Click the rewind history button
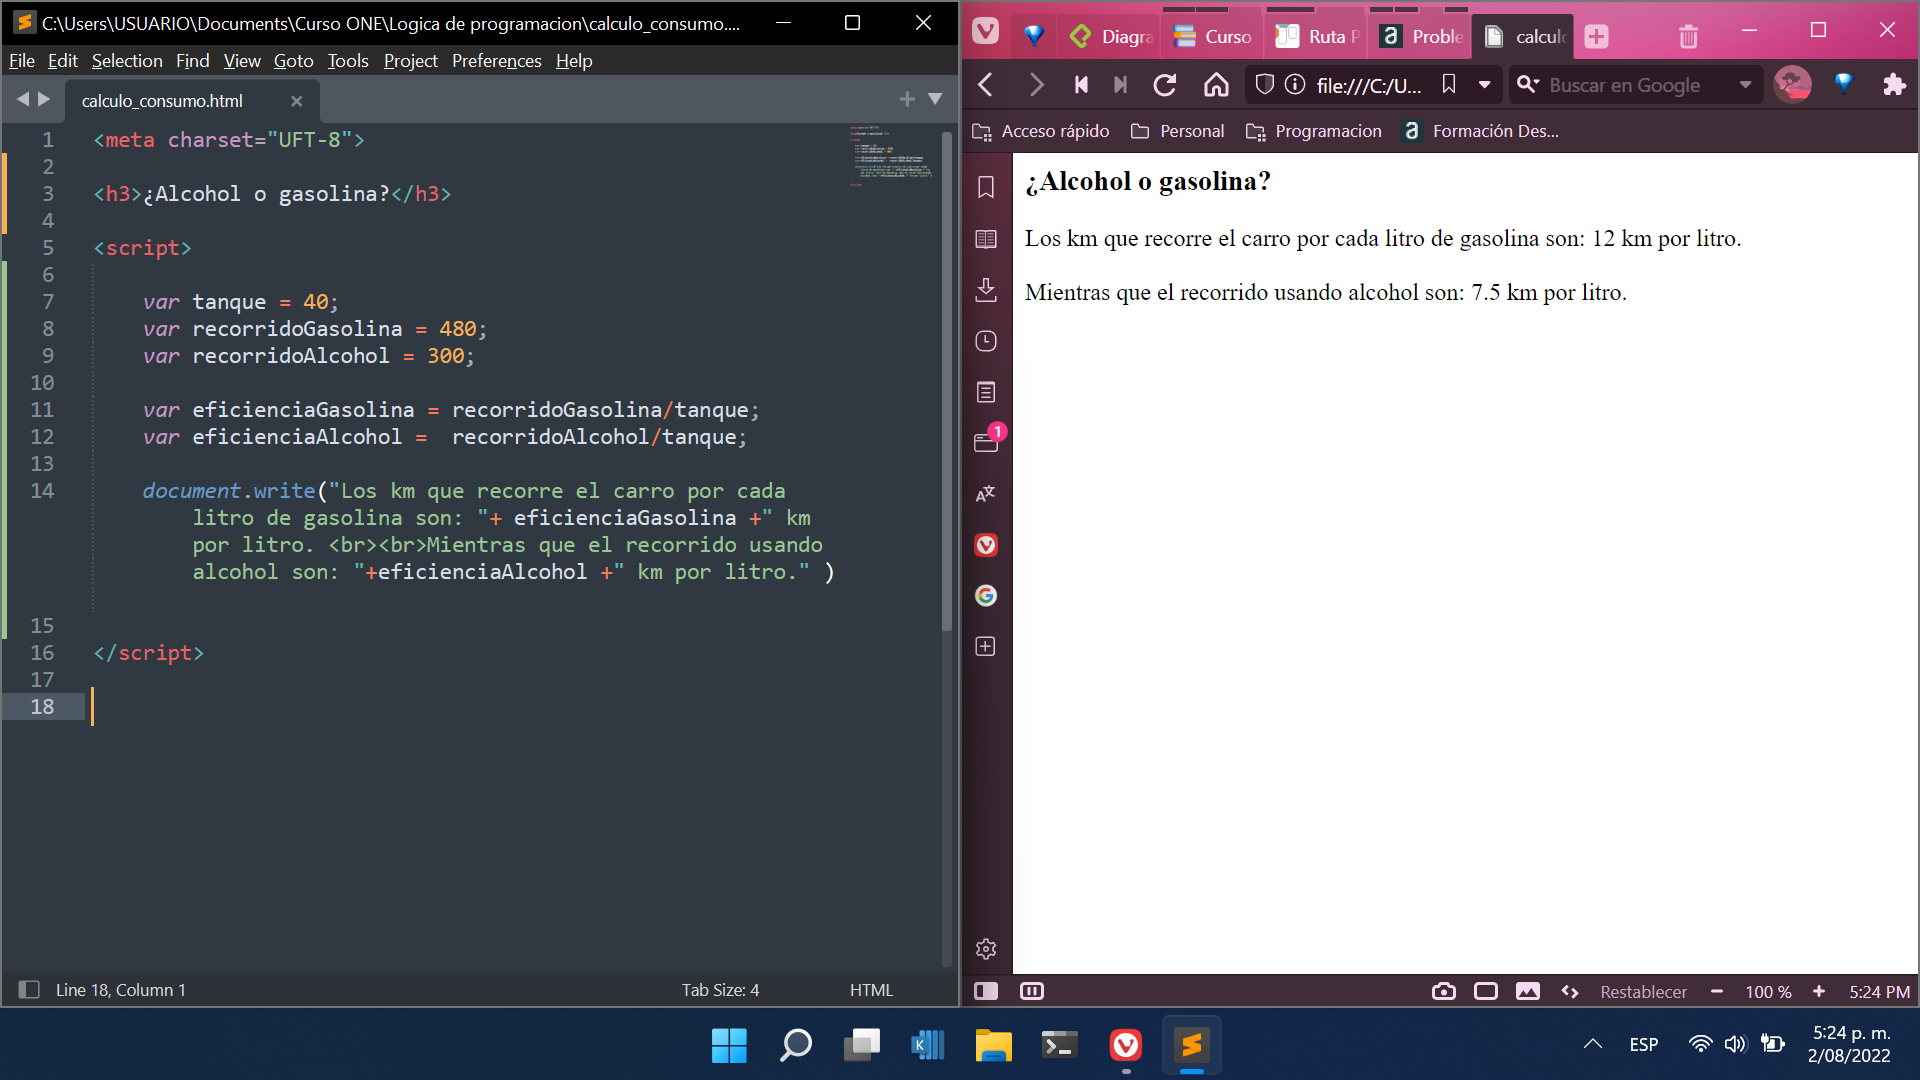The width and height of the screenshot is (1920, 1080). point(1081,85)
